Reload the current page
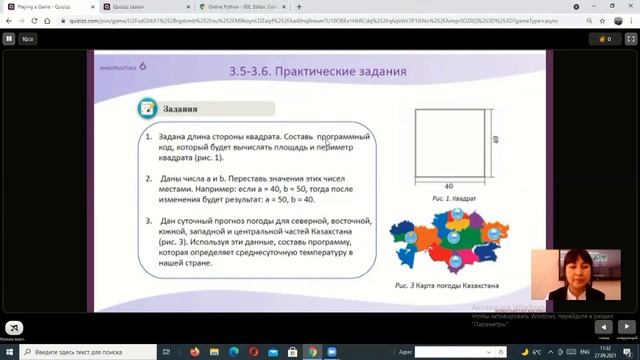640x360 pixels. 34,21
